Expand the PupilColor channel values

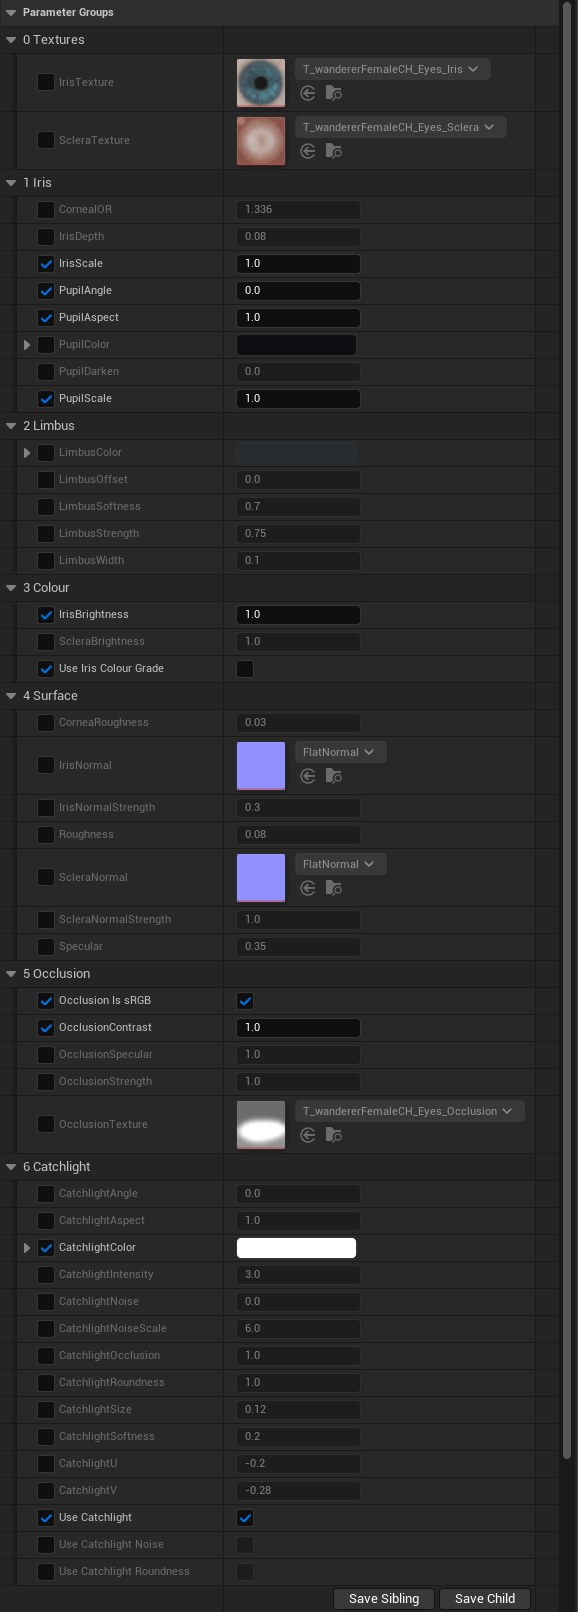click(27, 345)
